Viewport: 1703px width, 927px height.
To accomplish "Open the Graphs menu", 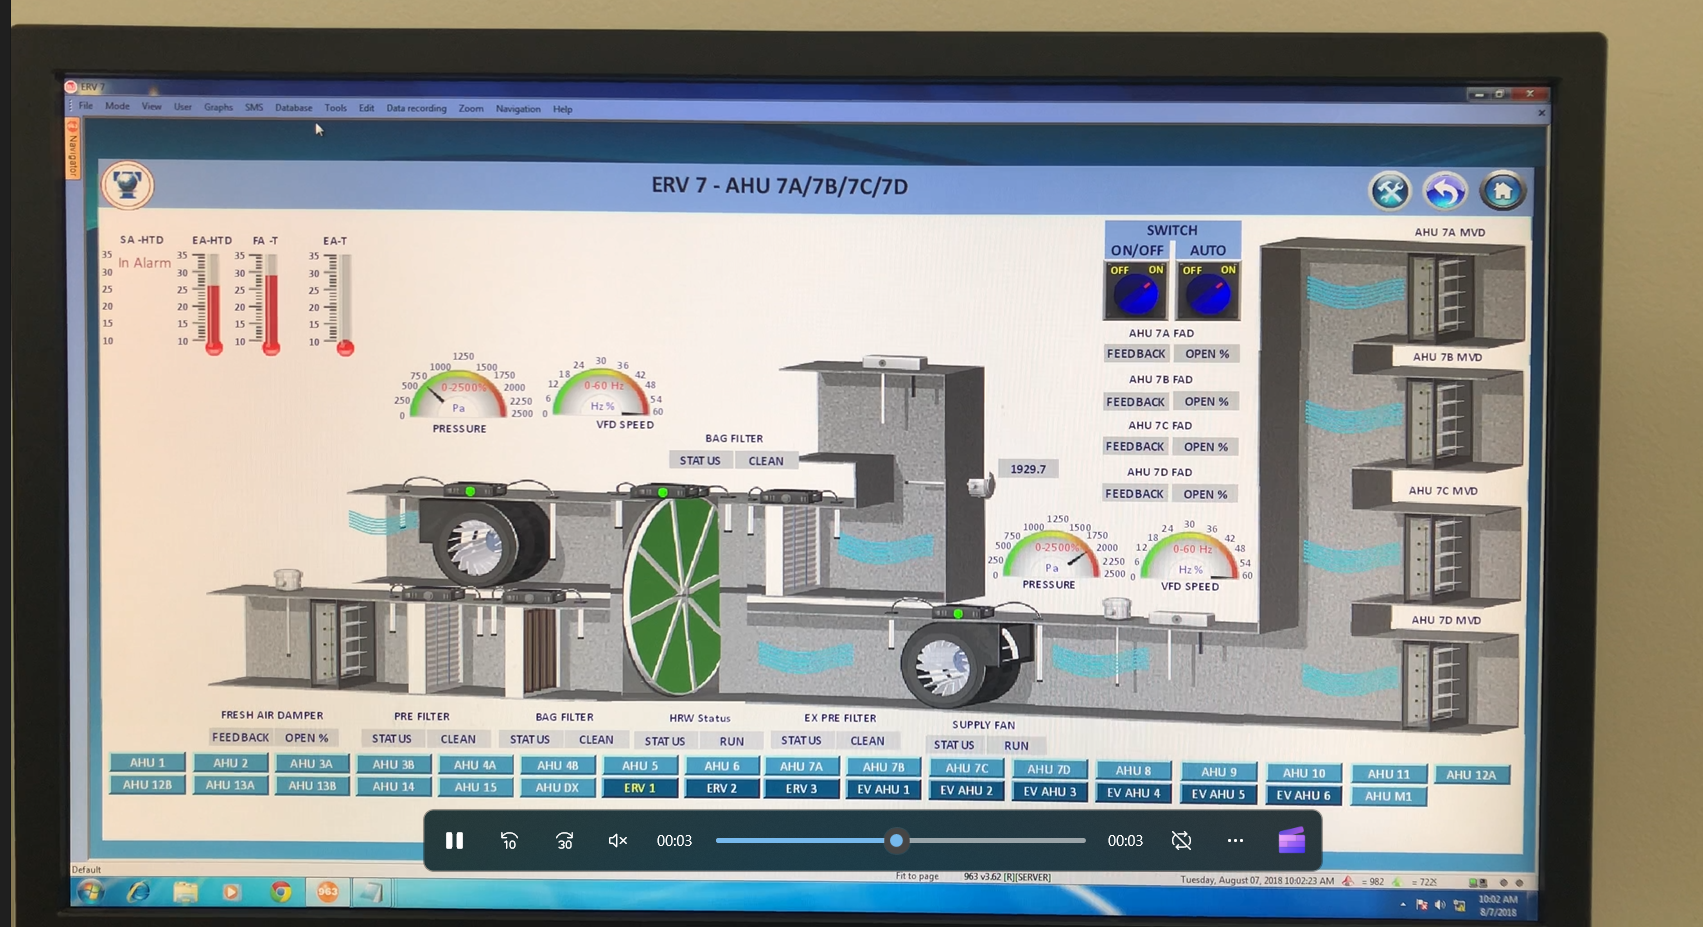I will click(x=218, y=107).
